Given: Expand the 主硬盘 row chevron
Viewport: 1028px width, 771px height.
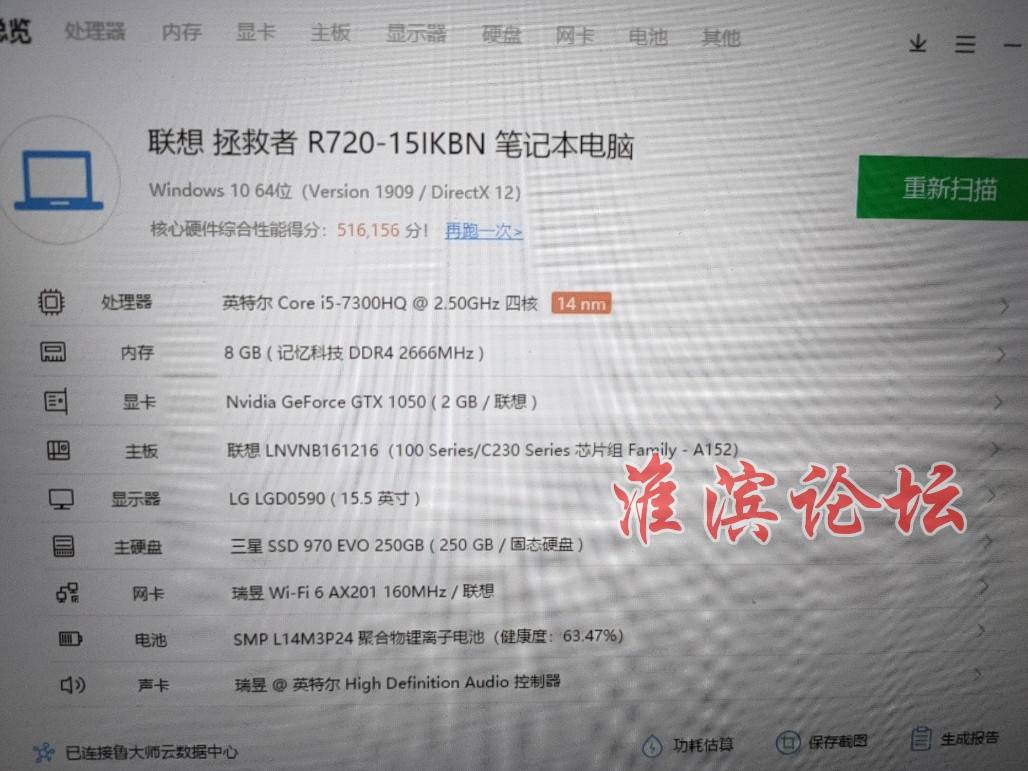Looking at the screenshot, I should pyautogui.click(x=987, y=542).
